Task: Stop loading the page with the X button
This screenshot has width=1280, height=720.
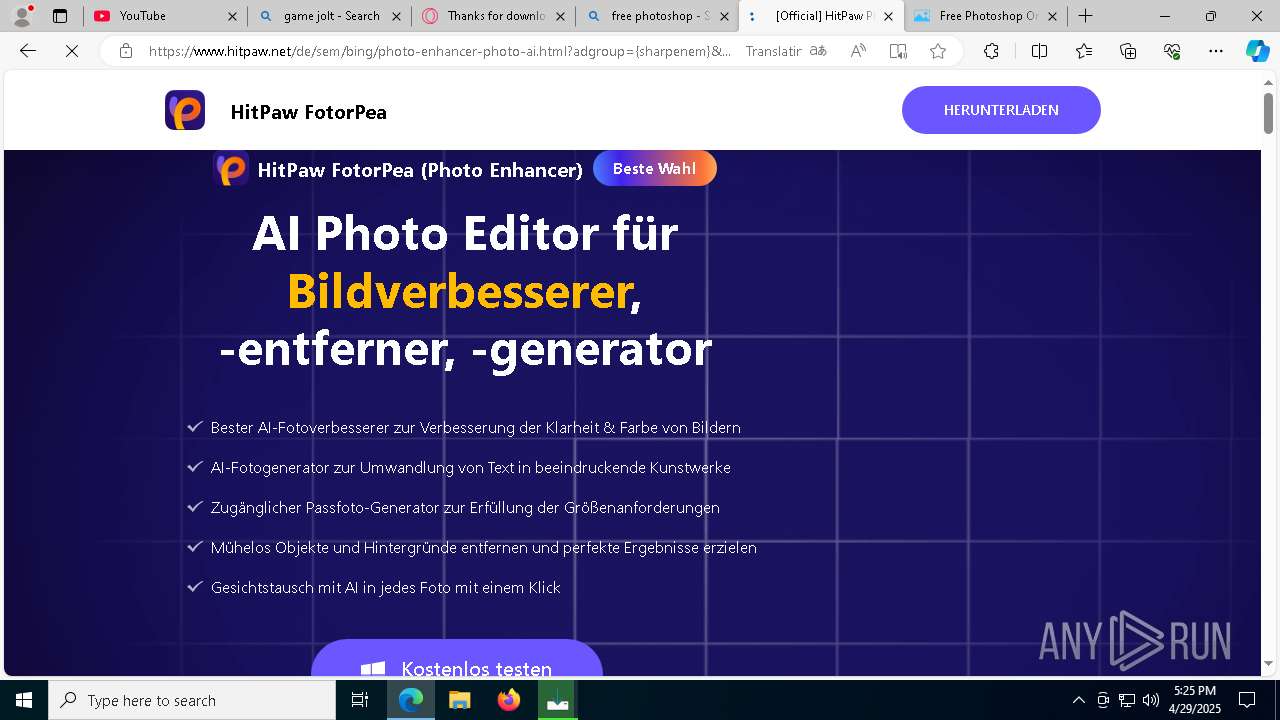Action: pyautogui.click(x=72, y=51)
